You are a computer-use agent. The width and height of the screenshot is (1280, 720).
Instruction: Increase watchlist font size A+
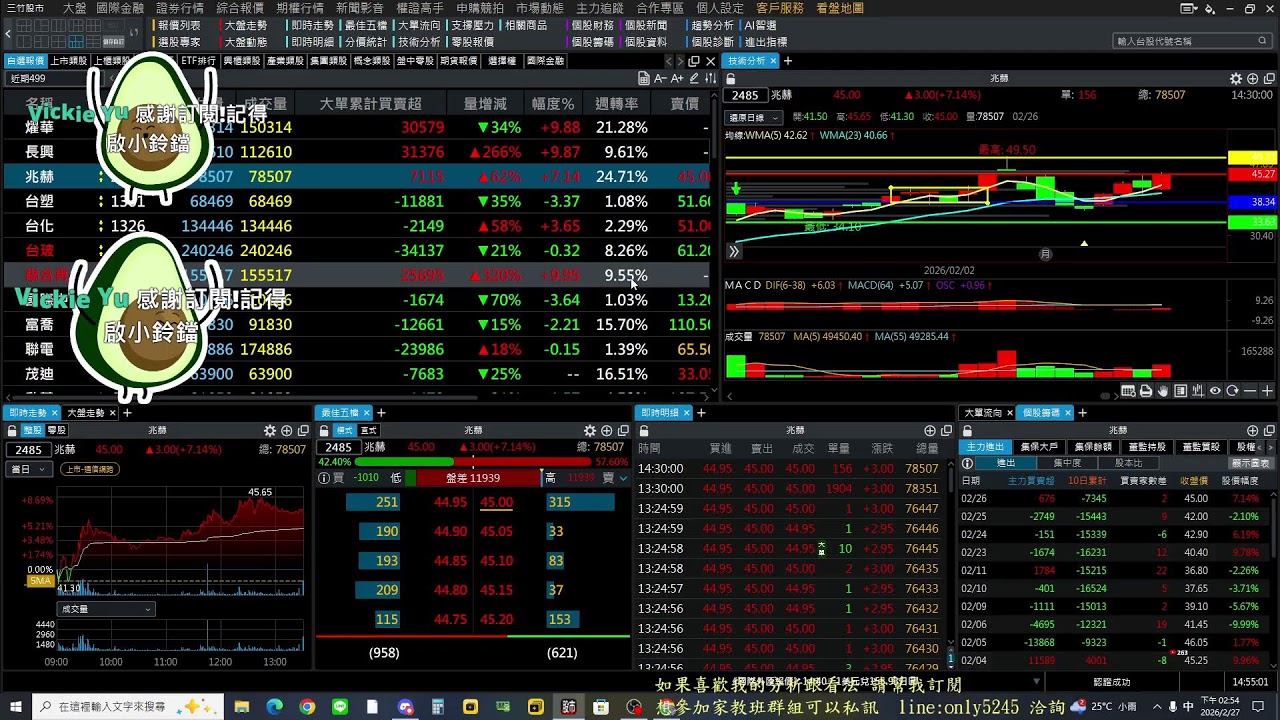[x=676, y=79]
